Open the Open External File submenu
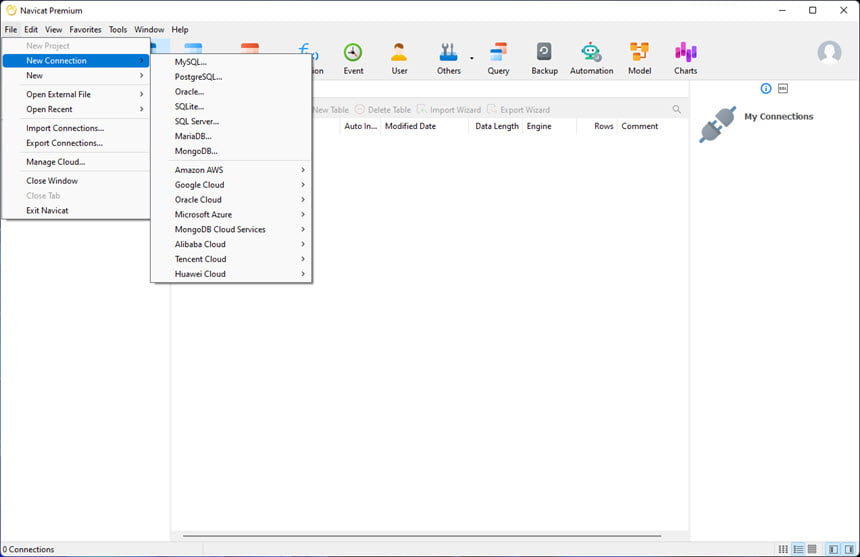This screenshot has width=860, height=557. coord(76,94)
